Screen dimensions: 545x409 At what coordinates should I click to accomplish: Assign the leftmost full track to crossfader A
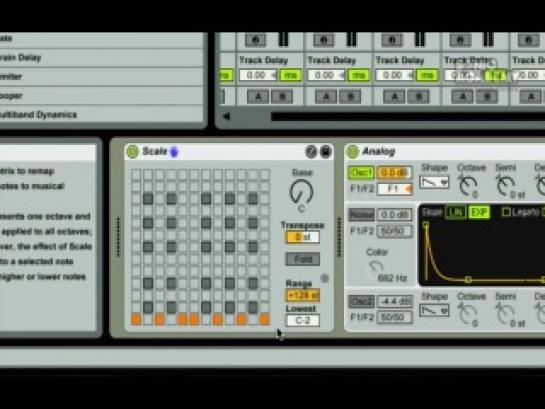[x=258, y=97]
